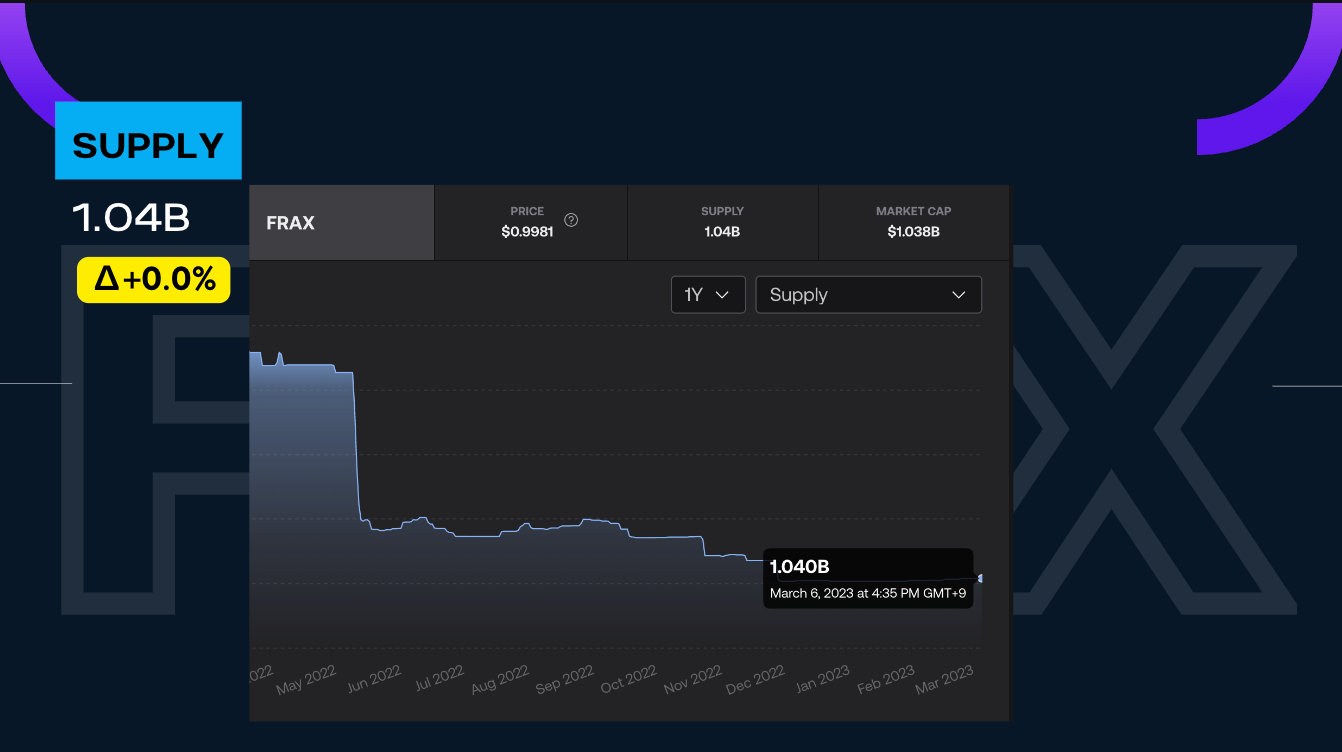Click the Aug 2022 axis label
The height and width of the screenshot is (752, 1342).
(499, 680)
